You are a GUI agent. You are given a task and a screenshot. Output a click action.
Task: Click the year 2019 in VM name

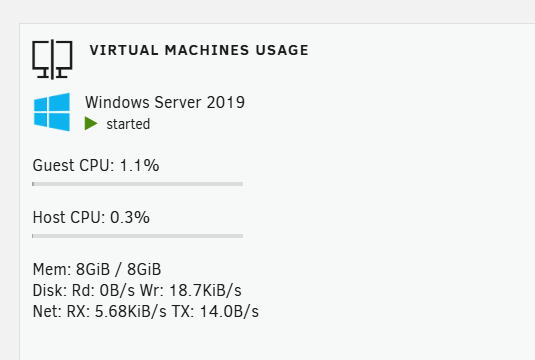[x=226, y=102]
